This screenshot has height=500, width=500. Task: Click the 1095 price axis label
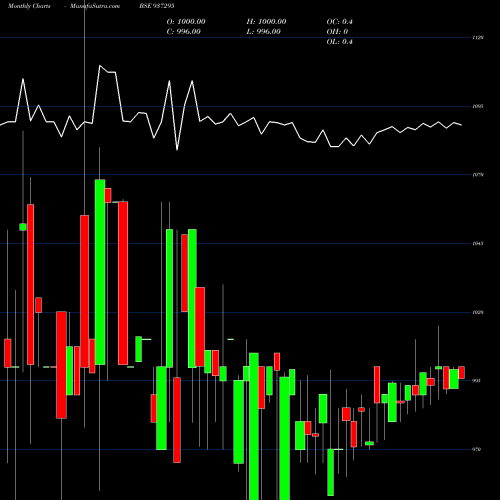click(478, 107)
